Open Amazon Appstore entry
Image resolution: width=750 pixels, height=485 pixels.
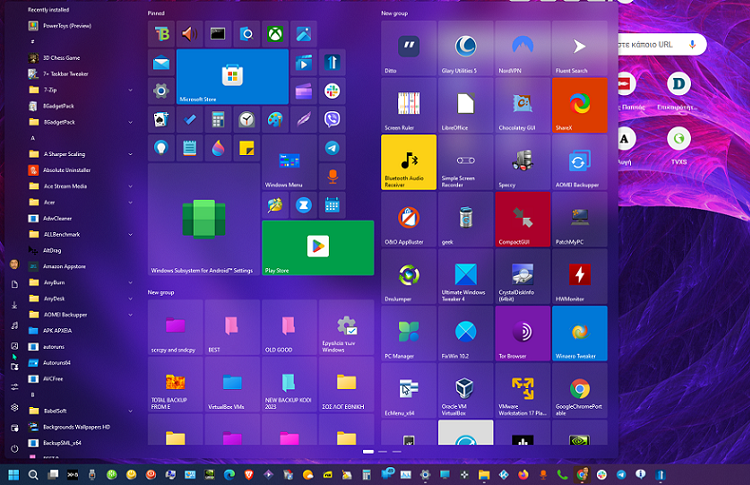(80, 266)
